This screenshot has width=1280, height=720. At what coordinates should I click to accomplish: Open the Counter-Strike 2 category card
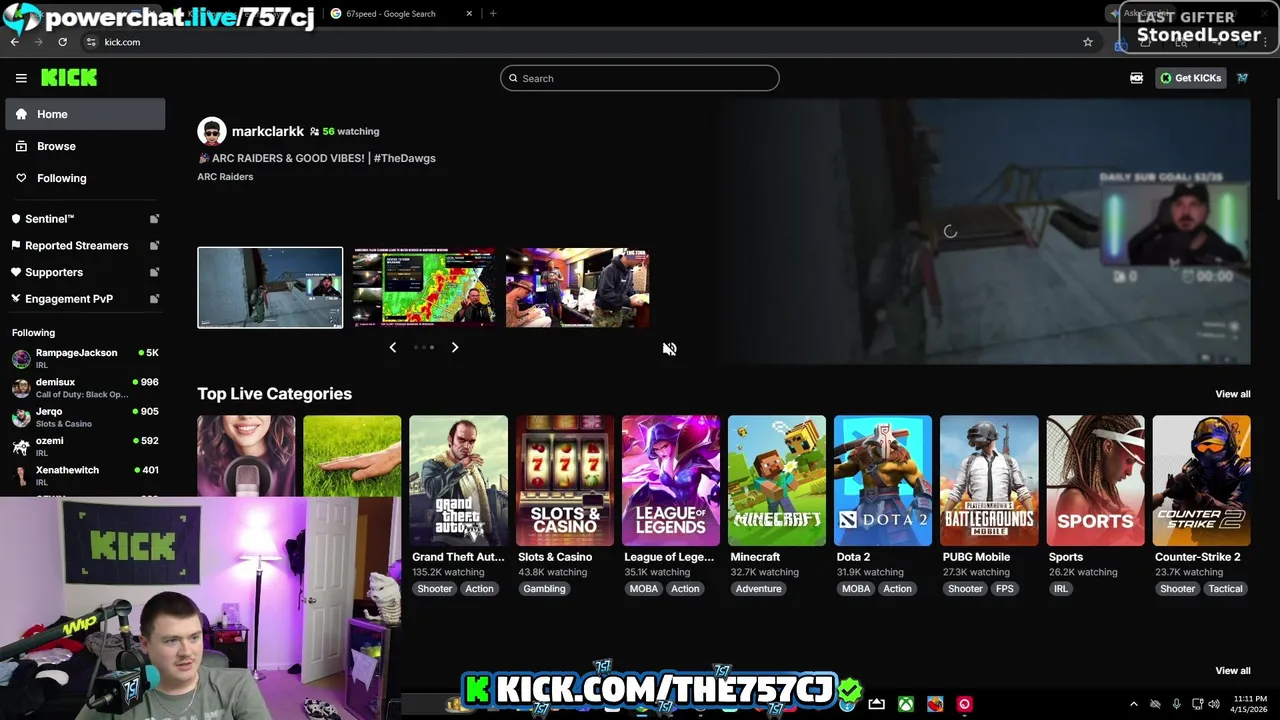coord(1201,481)
